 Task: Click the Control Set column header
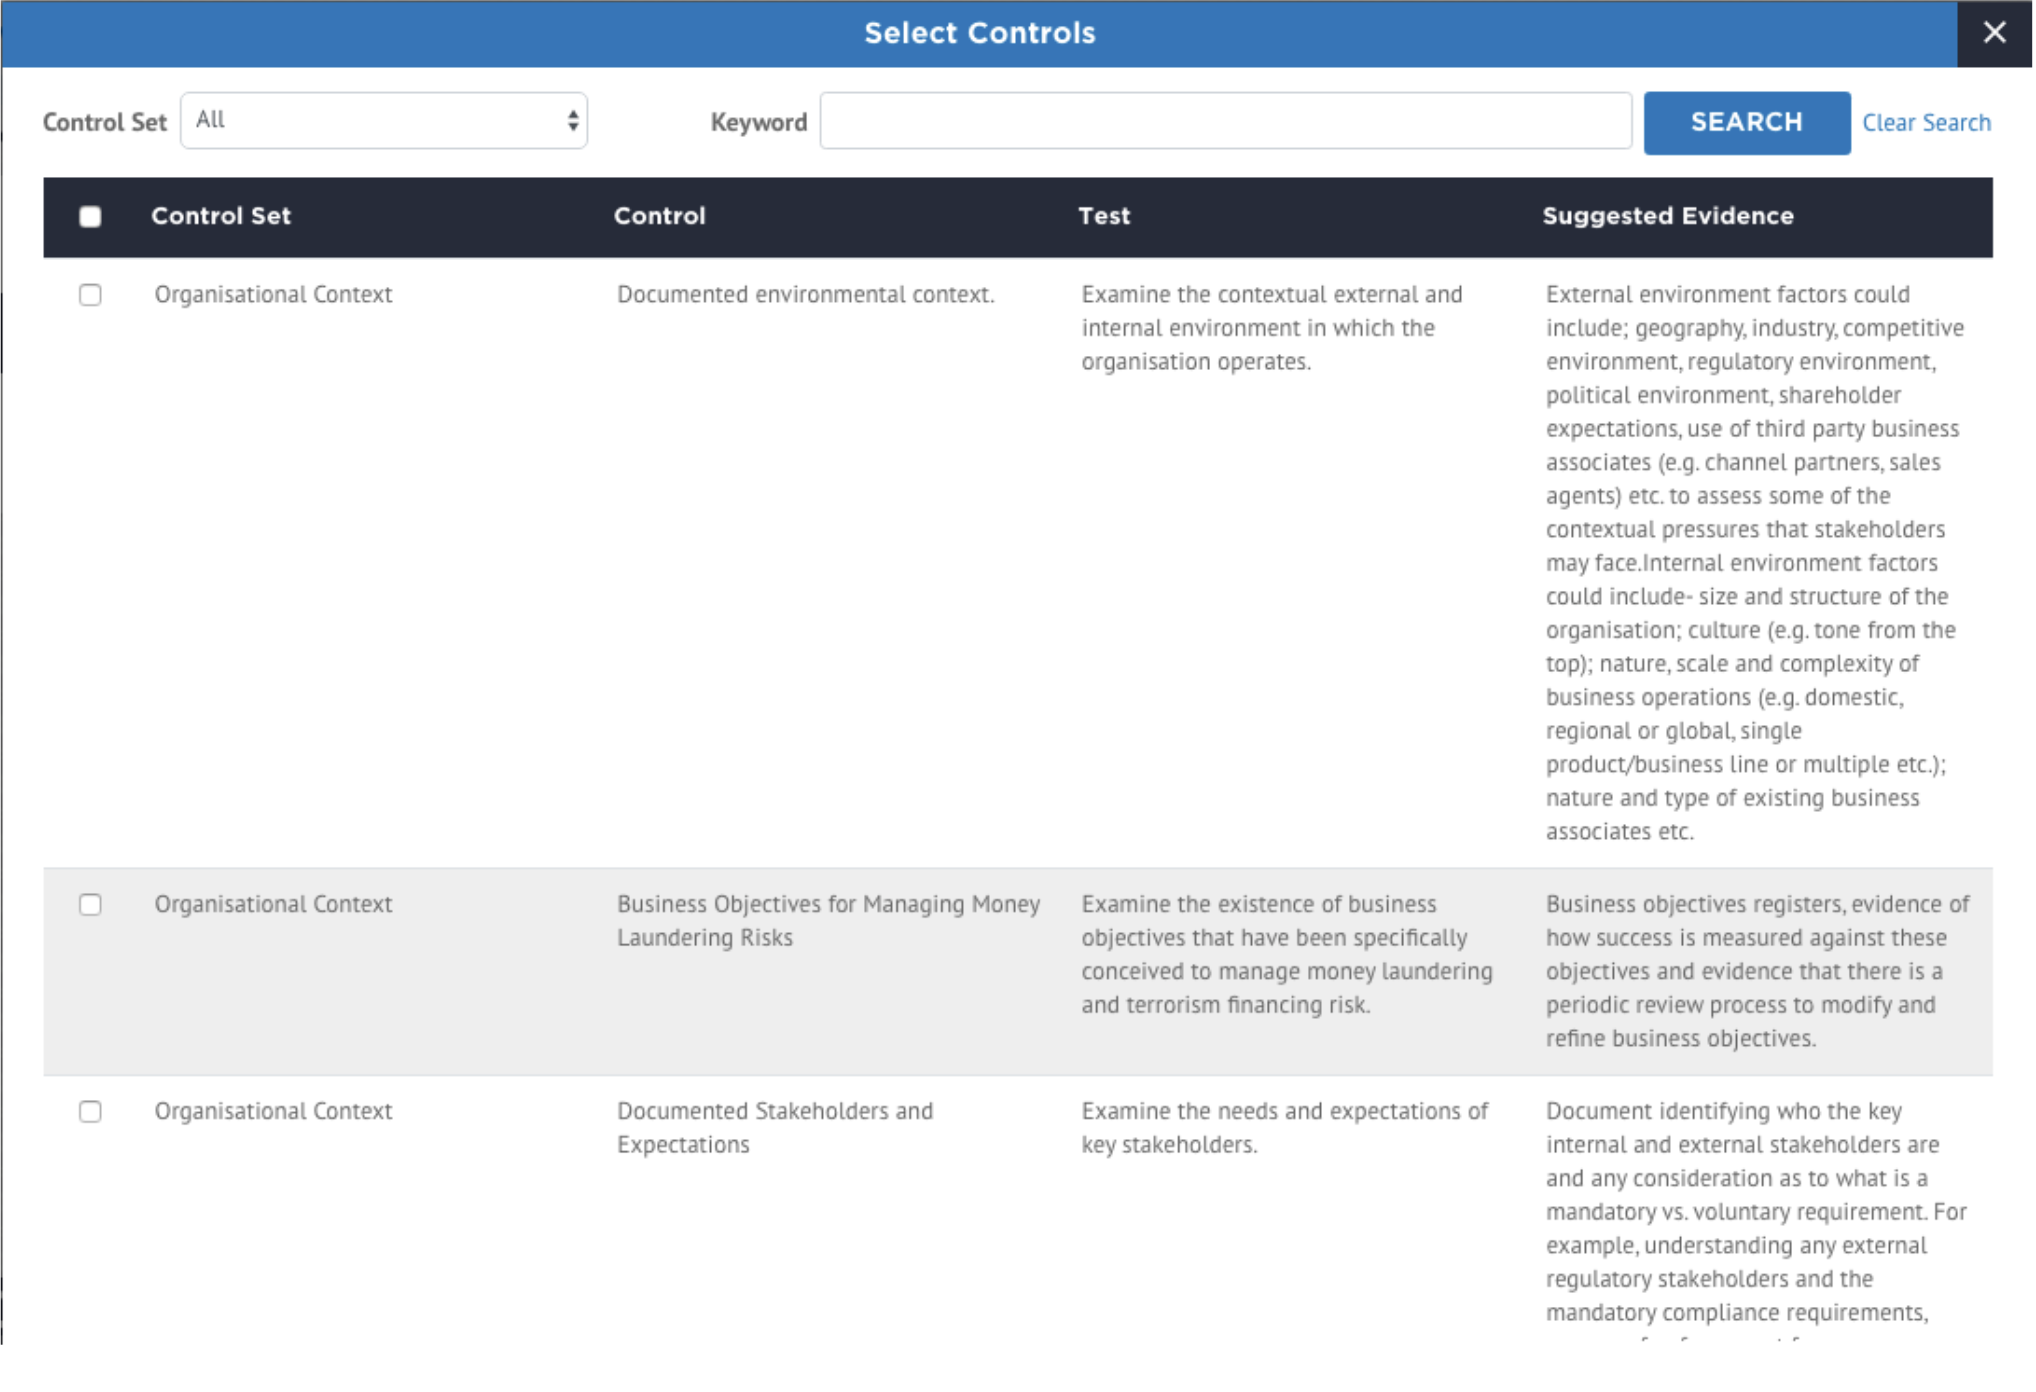click(221, 216)
